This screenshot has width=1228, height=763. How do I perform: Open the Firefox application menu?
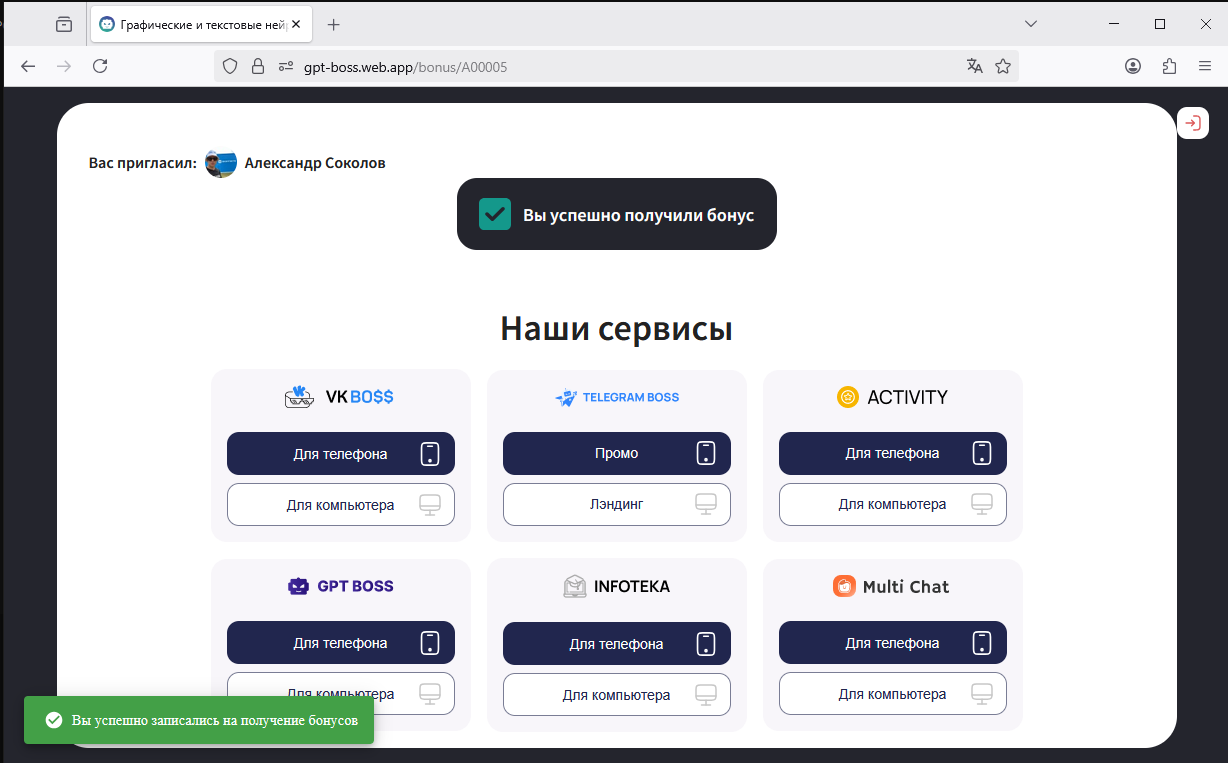(1205, 66)
